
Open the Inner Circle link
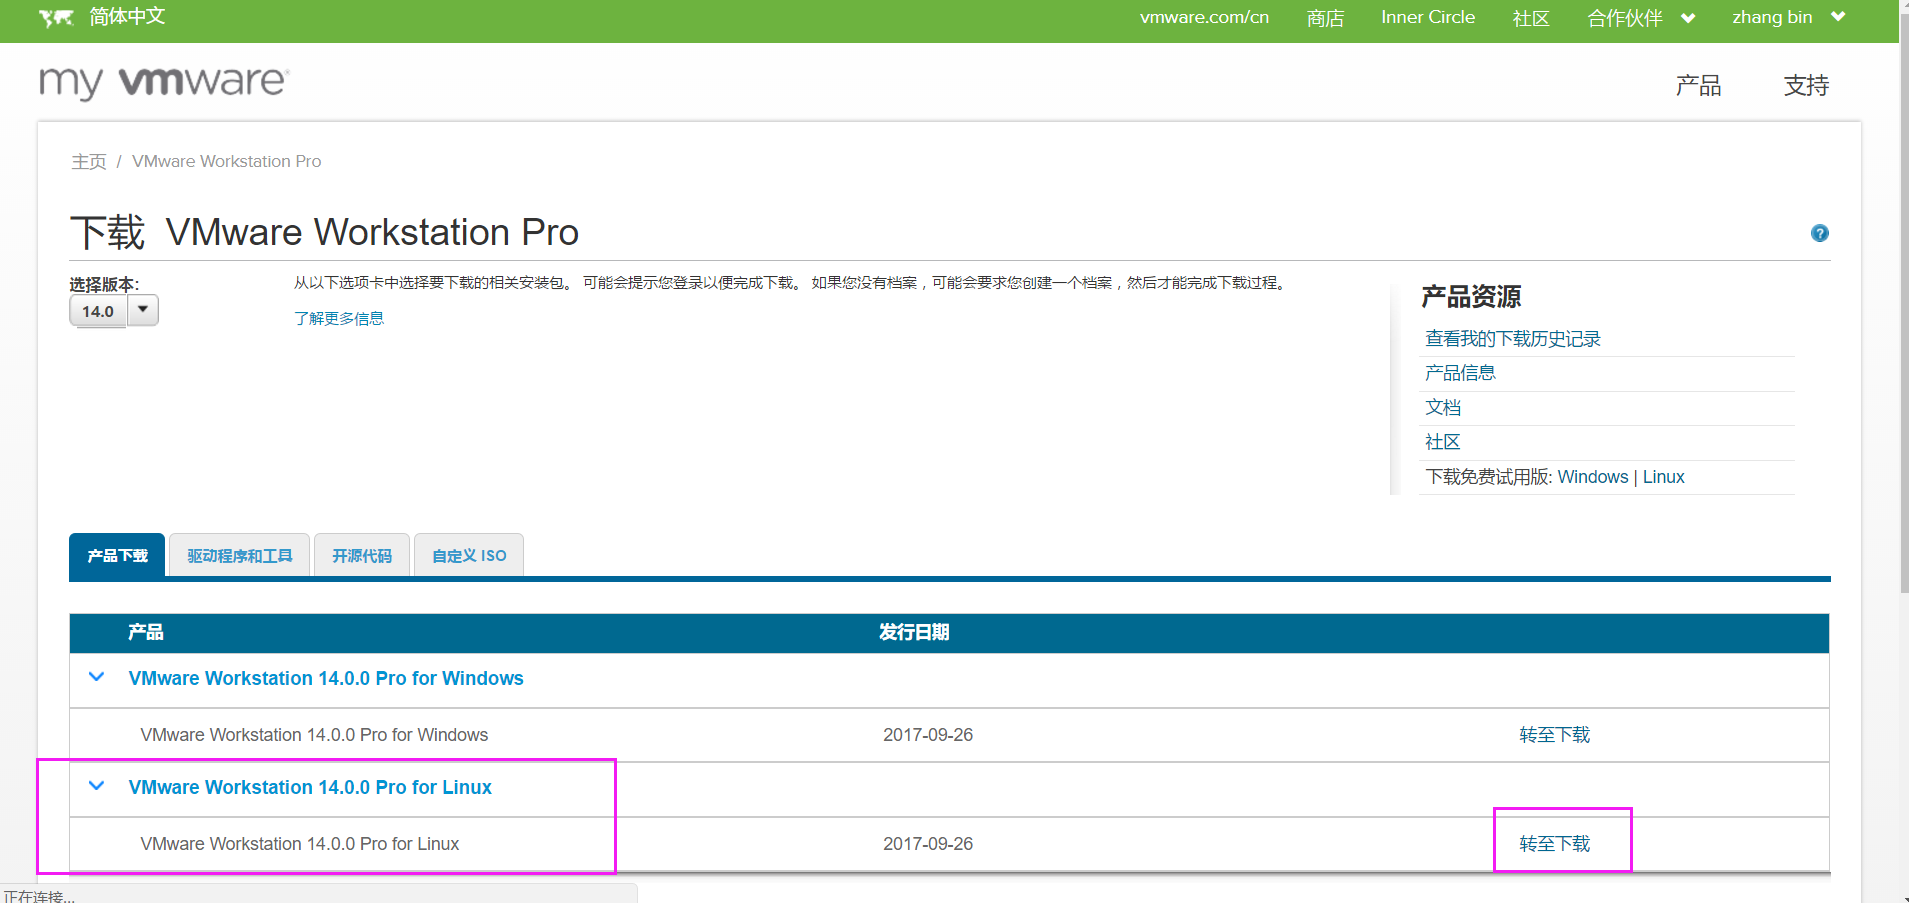click(1428, 17)
